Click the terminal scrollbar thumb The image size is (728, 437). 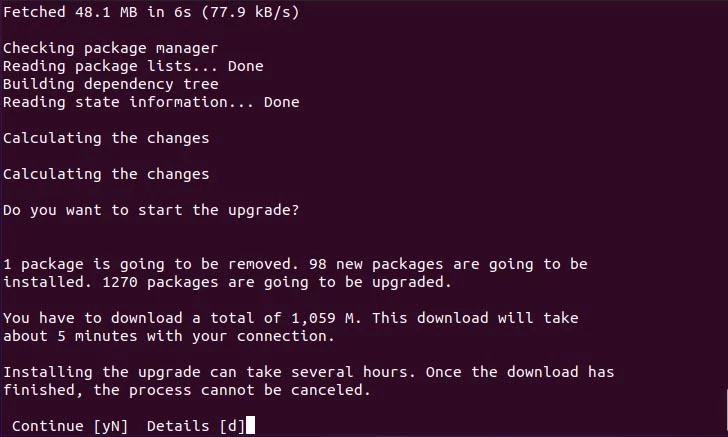(726, 412)
